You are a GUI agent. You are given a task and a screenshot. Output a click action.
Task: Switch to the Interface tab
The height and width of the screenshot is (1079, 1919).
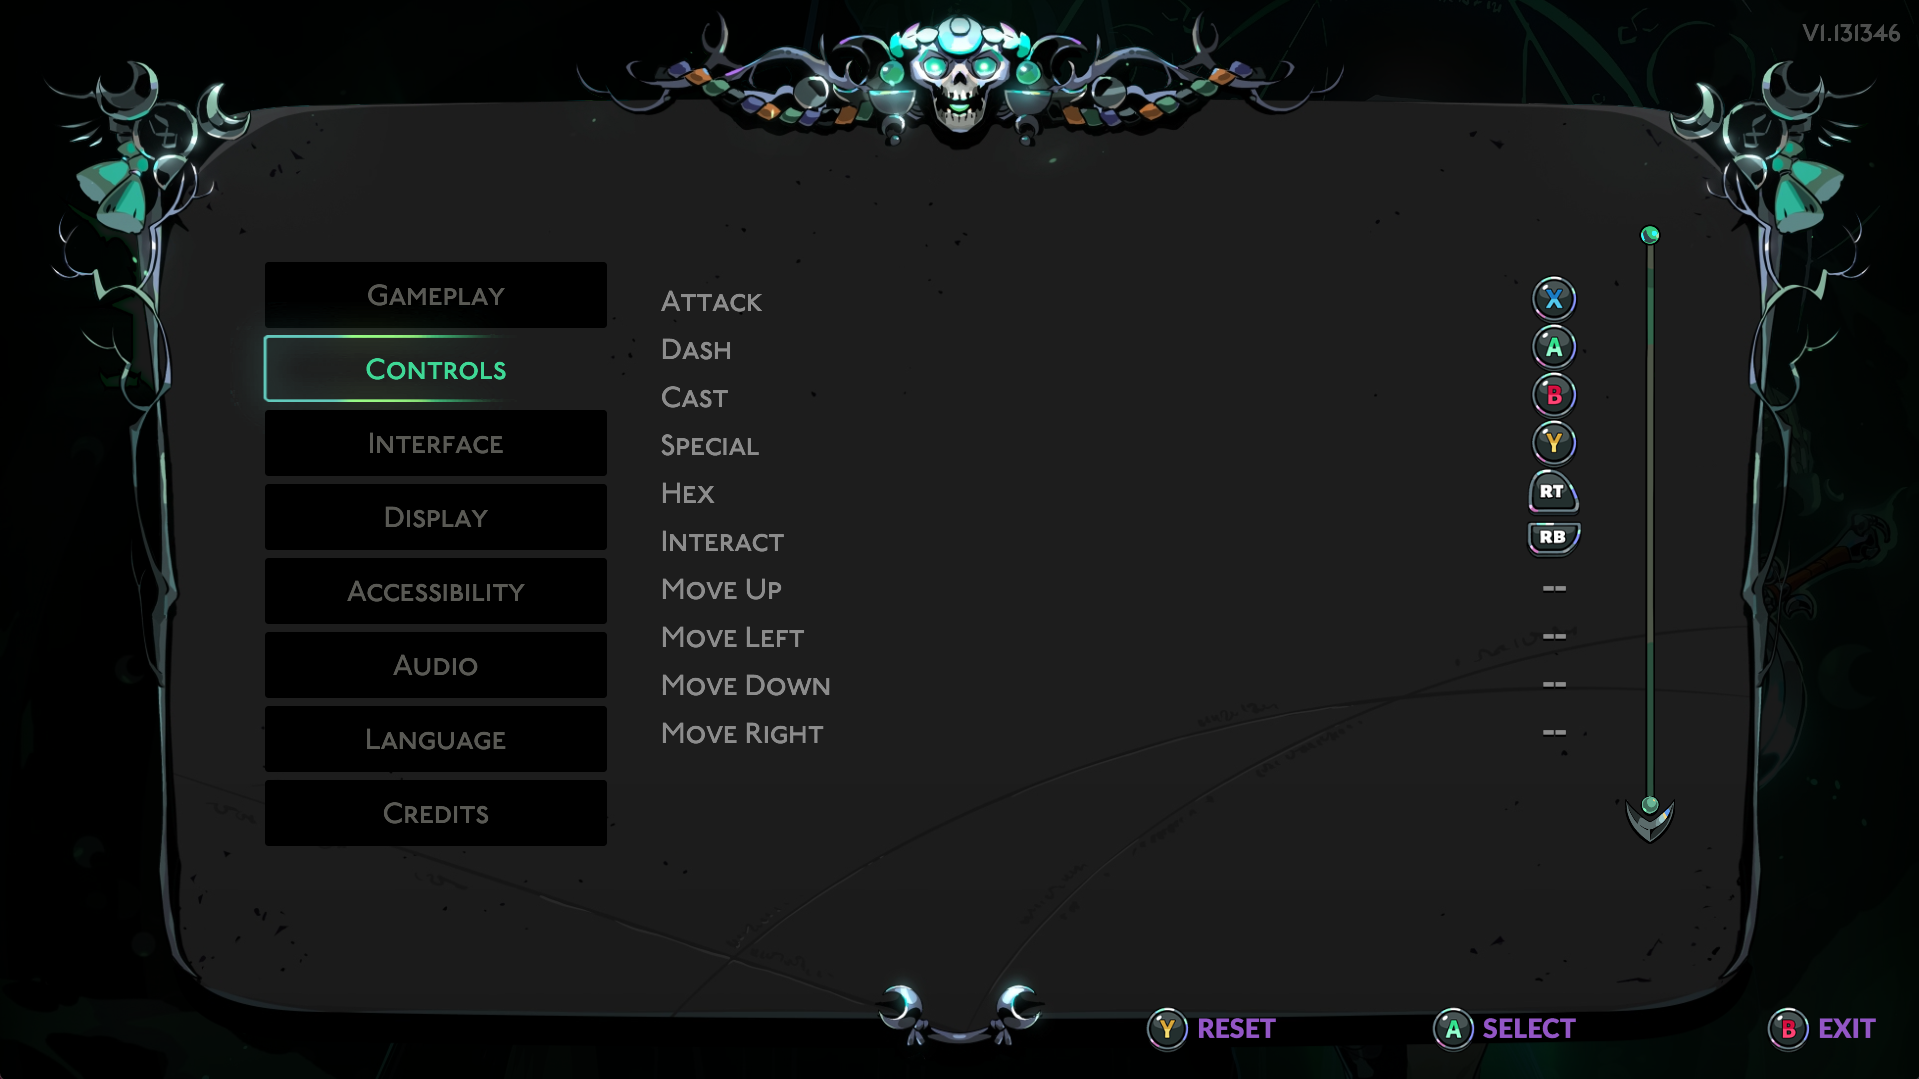(x=436, y=443)
